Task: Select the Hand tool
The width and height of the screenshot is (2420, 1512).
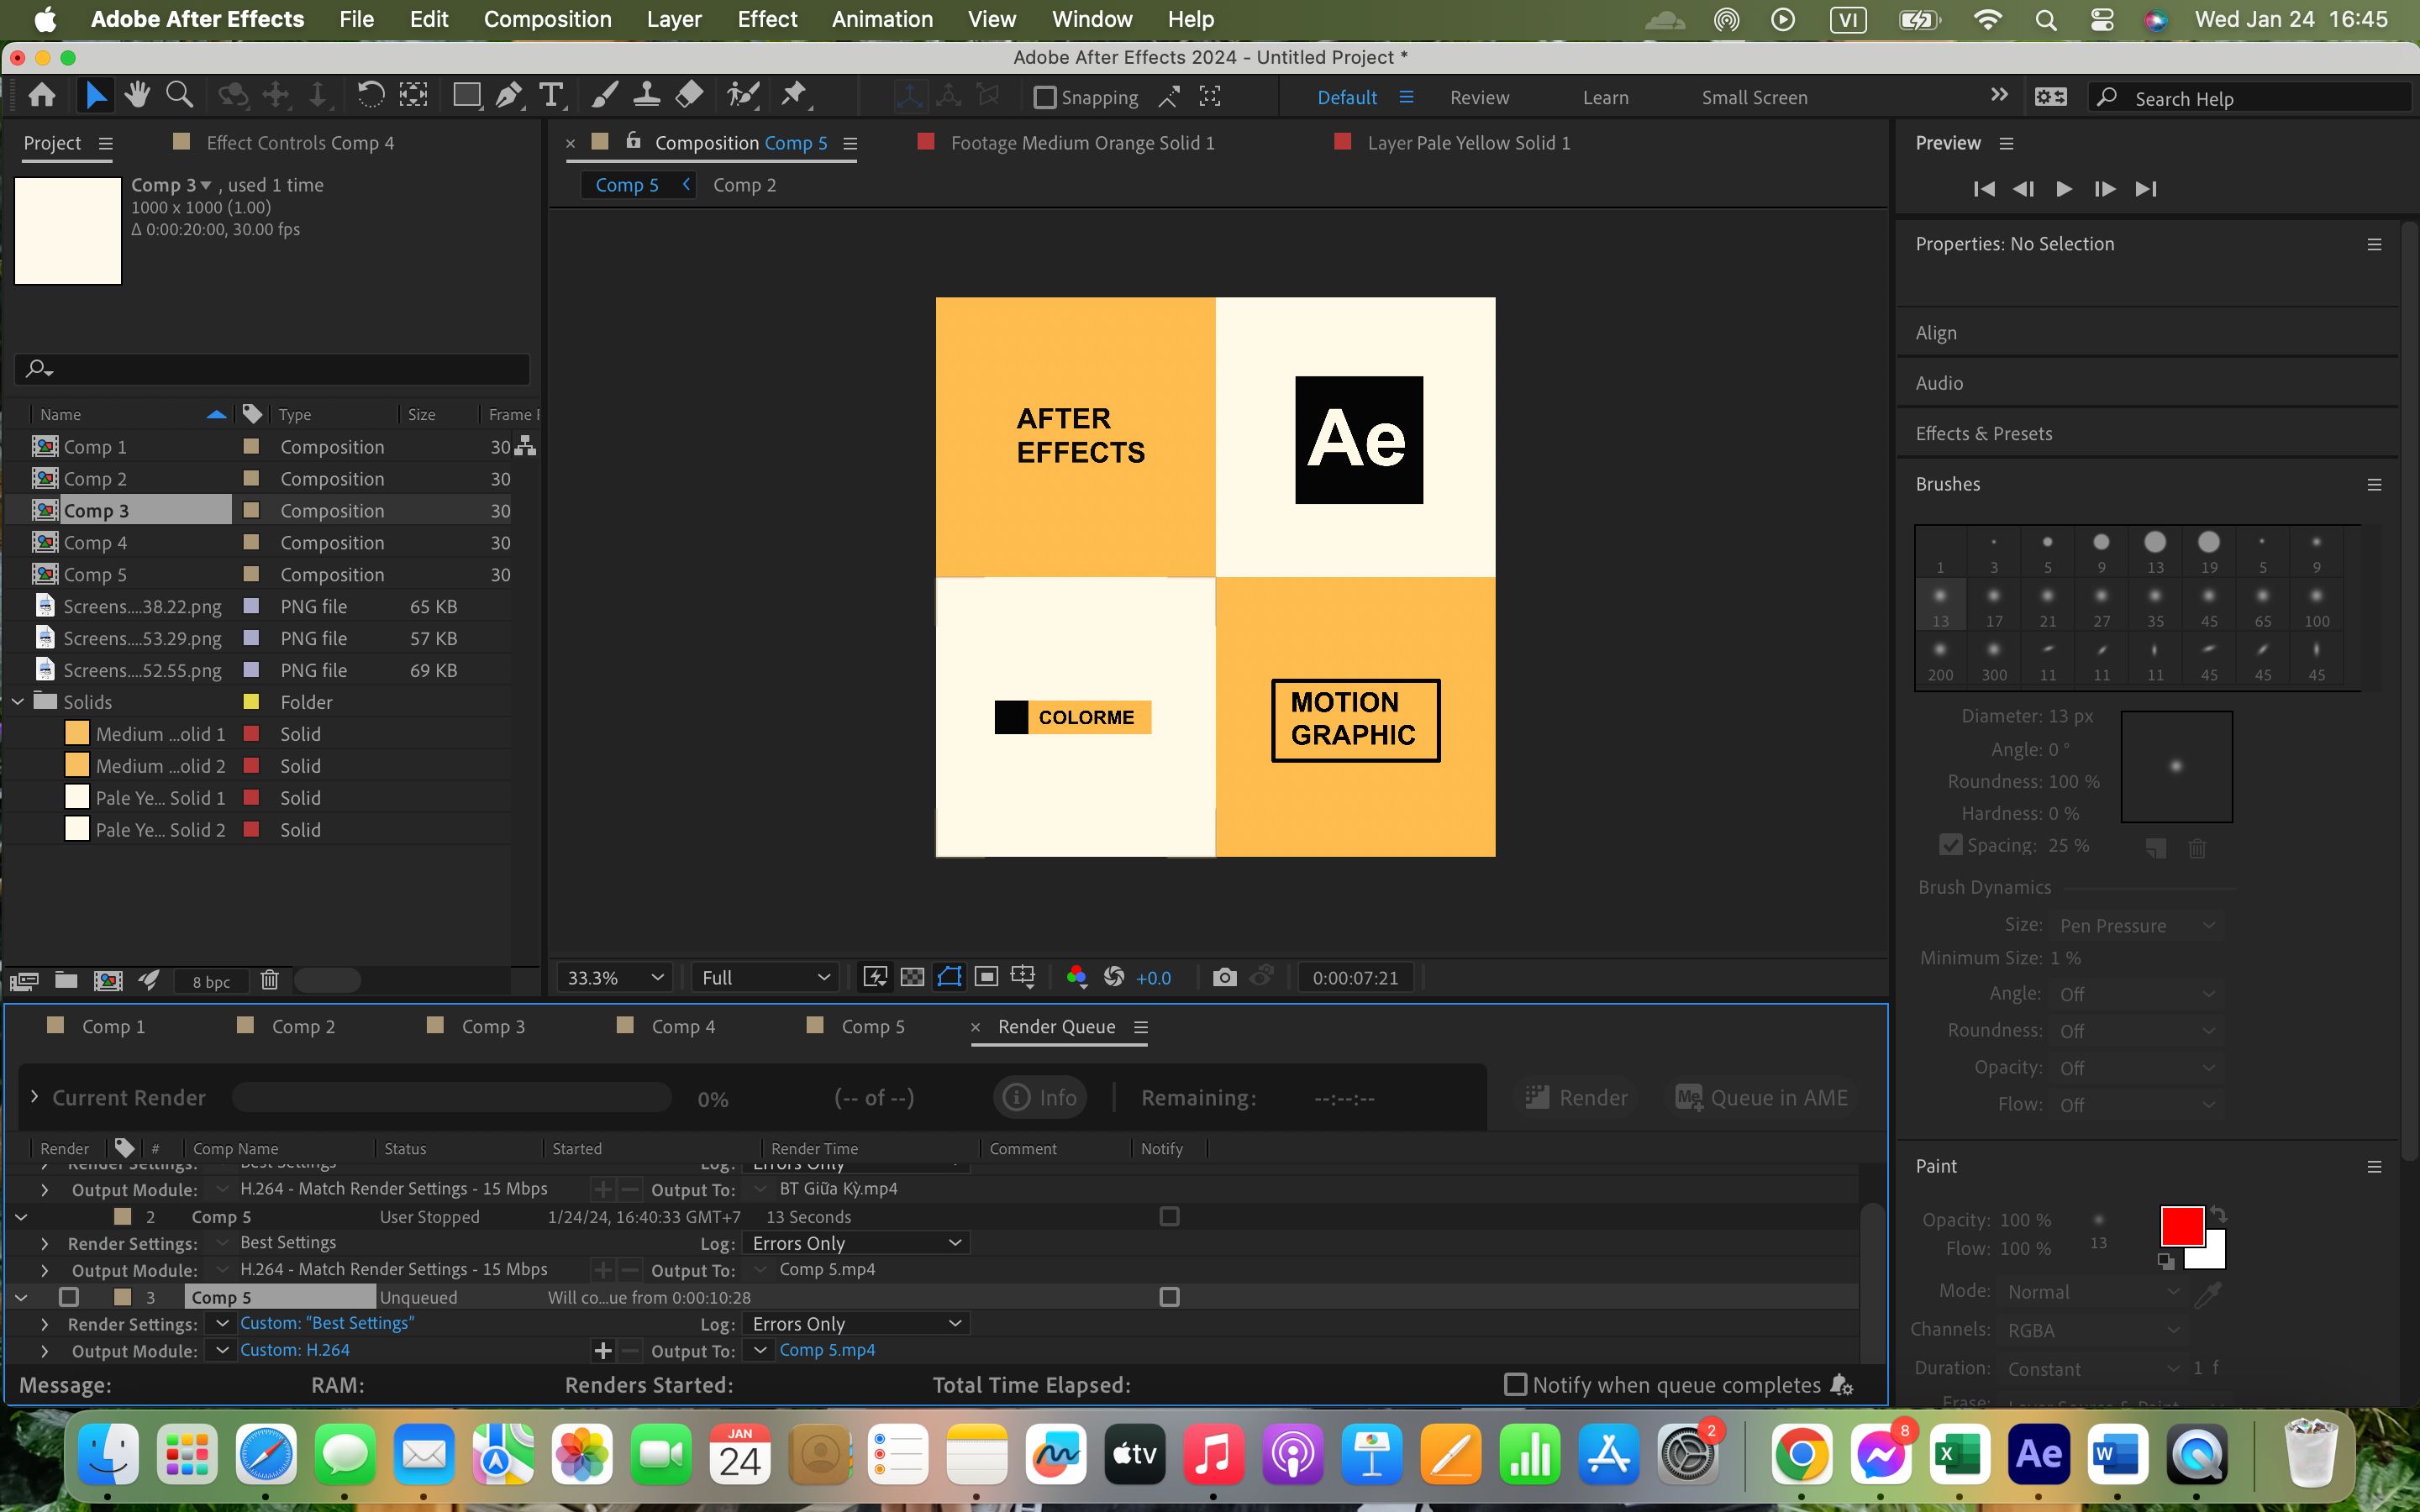Action: click(x=137, y=95)
